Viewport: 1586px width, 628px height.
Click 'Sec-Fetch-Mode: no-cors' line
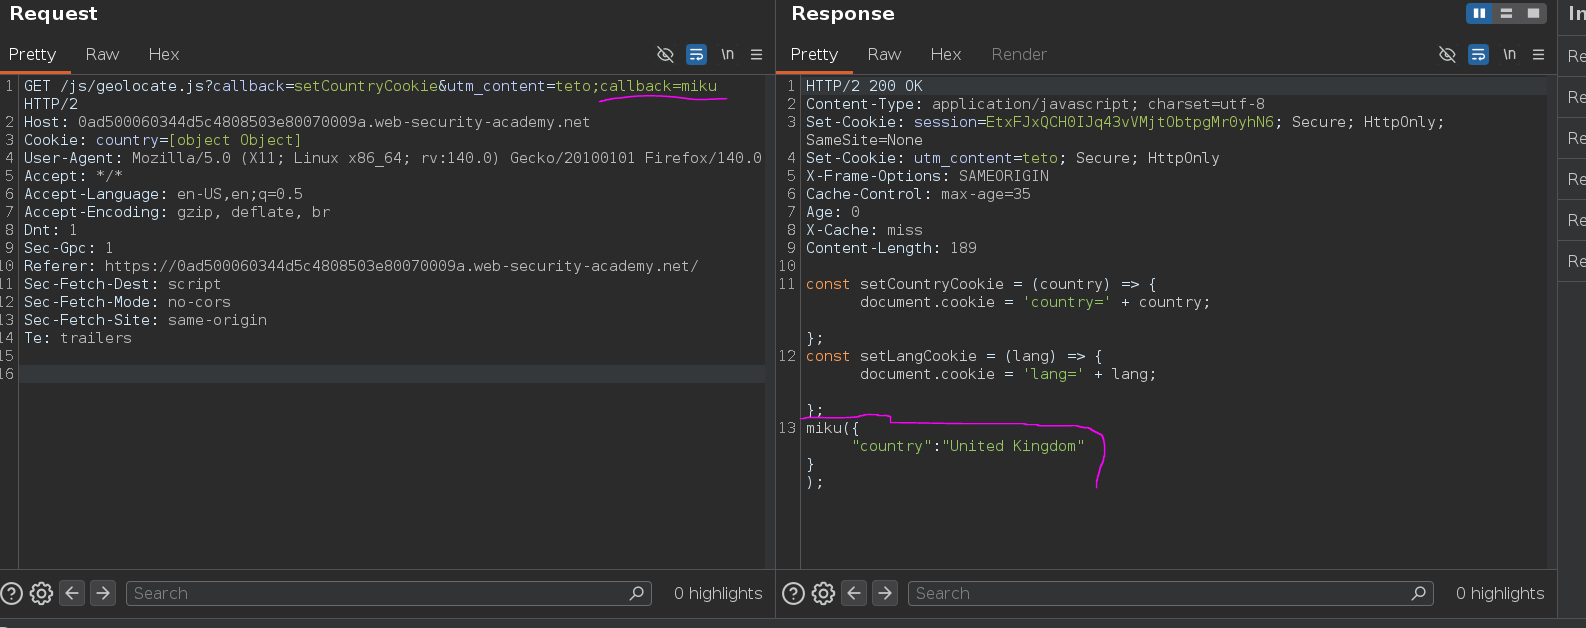coord(127,302)
